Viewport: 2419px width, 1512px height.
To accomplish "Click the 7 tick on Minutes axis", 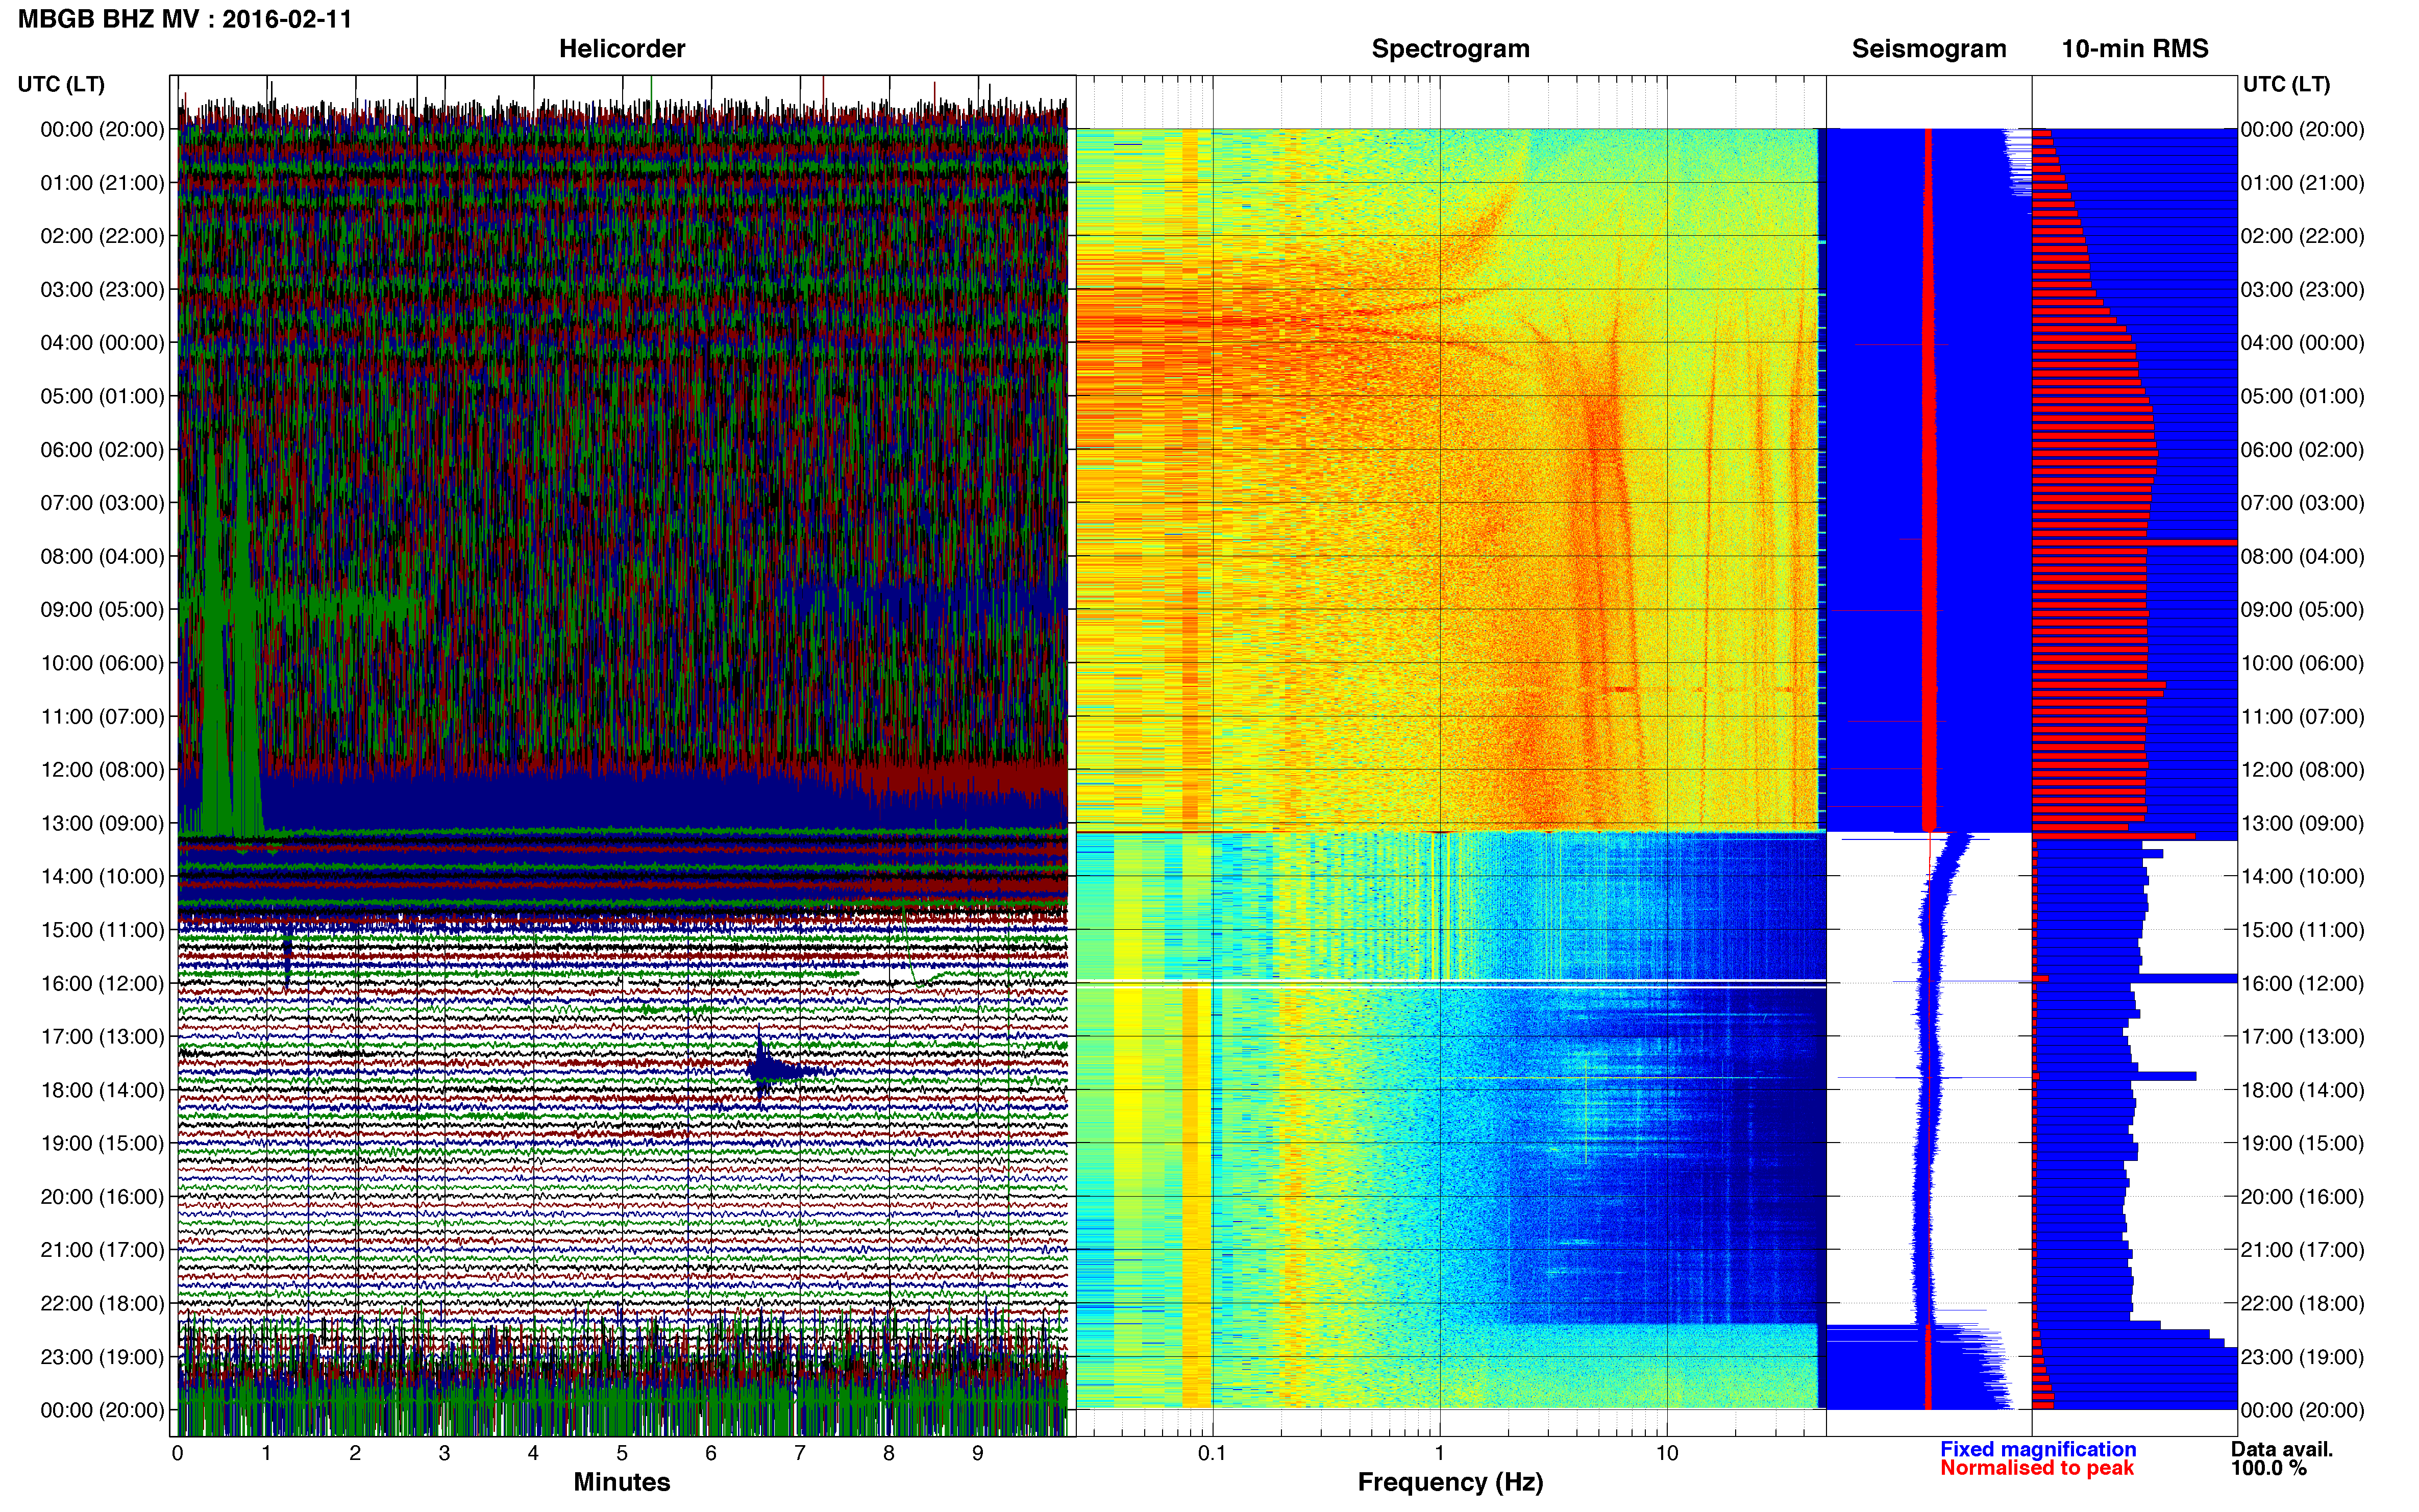I will [x=800, y=1454].
